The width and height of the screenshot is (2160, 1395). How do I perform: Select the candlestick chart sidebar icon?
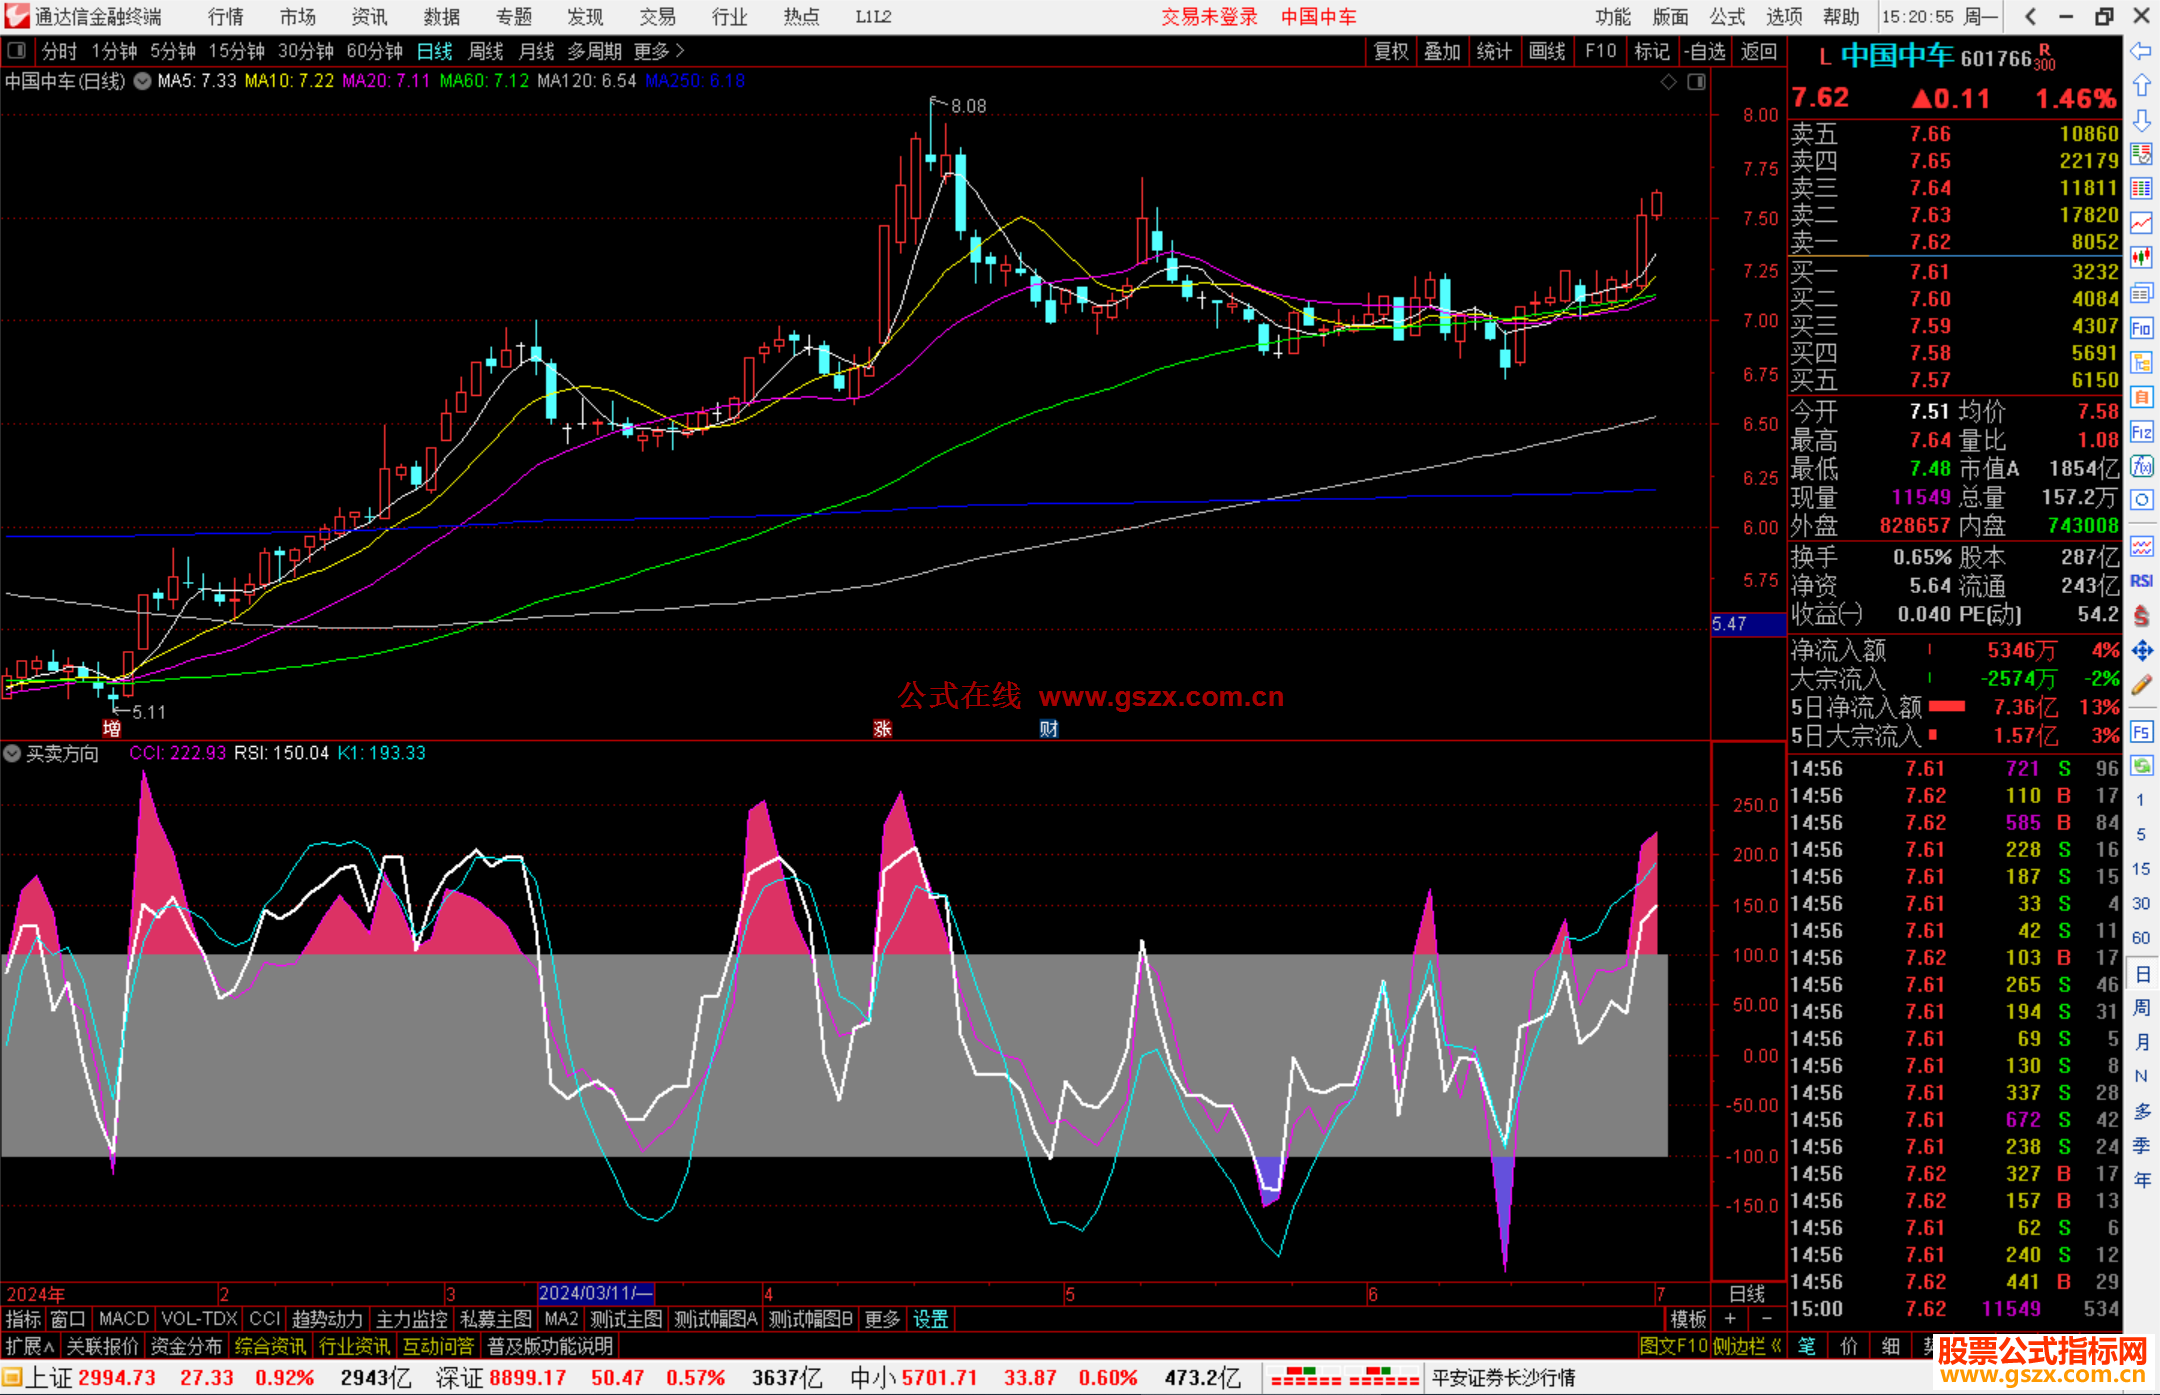[x=2141, y=258]
